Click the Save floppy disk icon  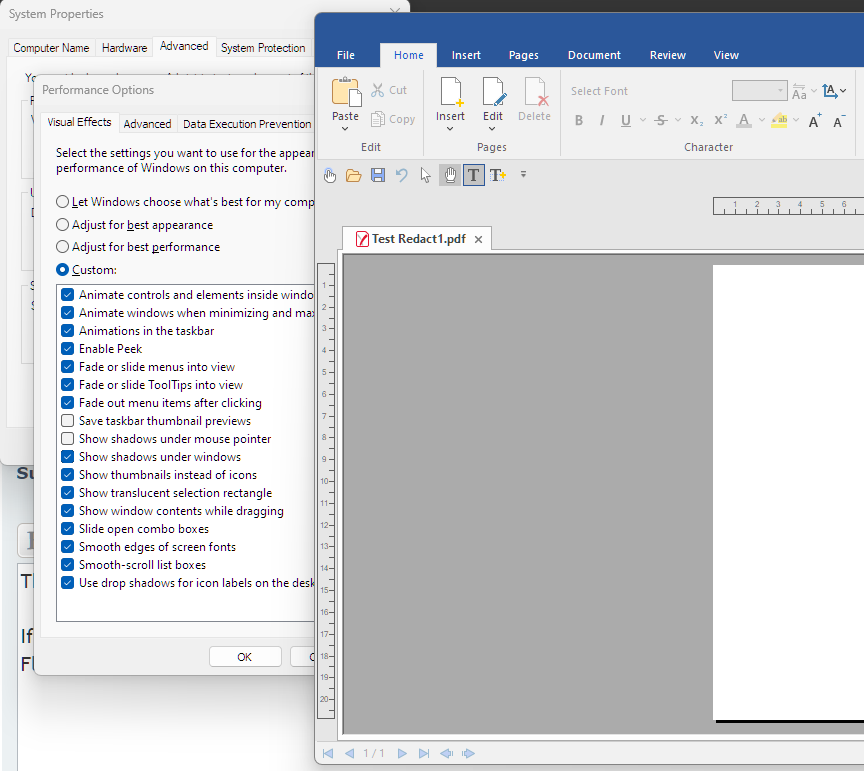(x=378, y=175)
